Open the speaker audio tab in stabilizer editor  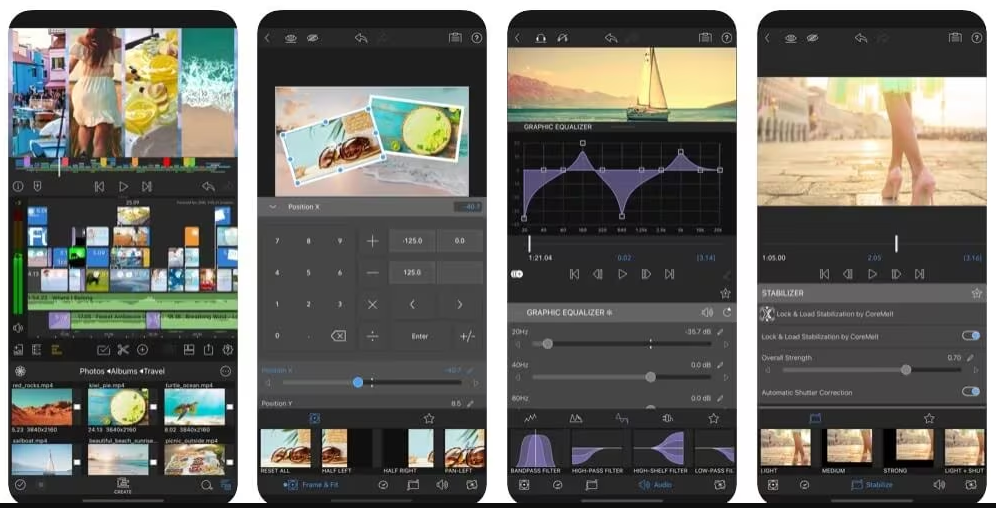pos(939,485)
